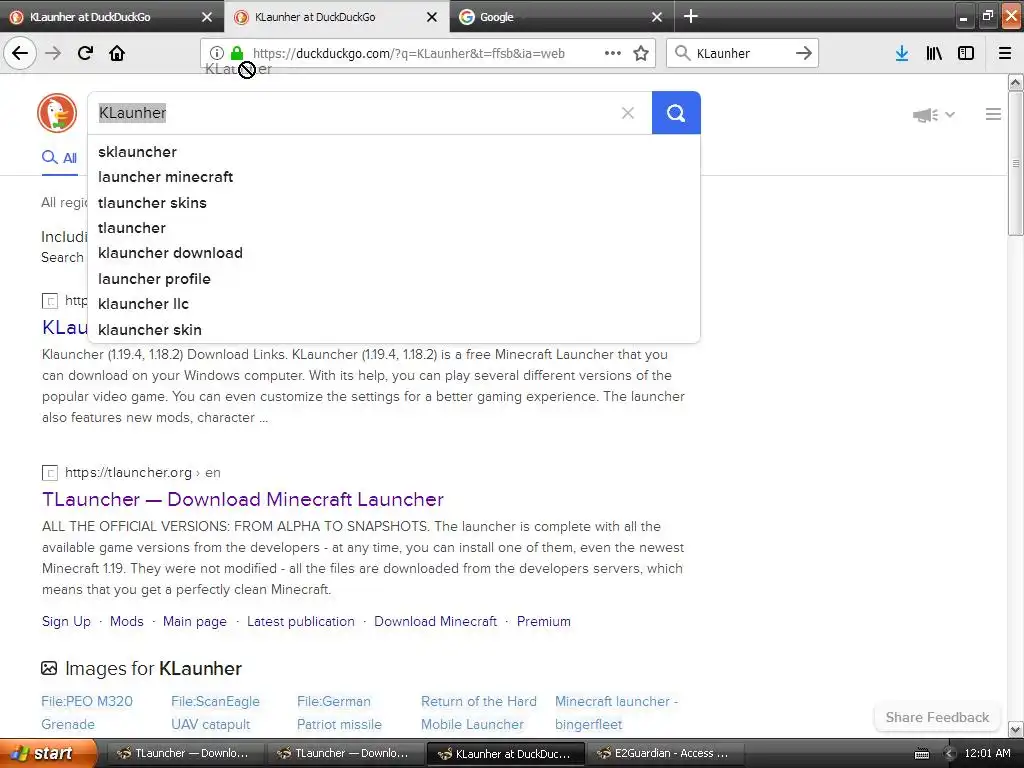Viewport: 1024px width, 768px height.
Task: Choose suggestion sklauncher
Action: [394, 152]
